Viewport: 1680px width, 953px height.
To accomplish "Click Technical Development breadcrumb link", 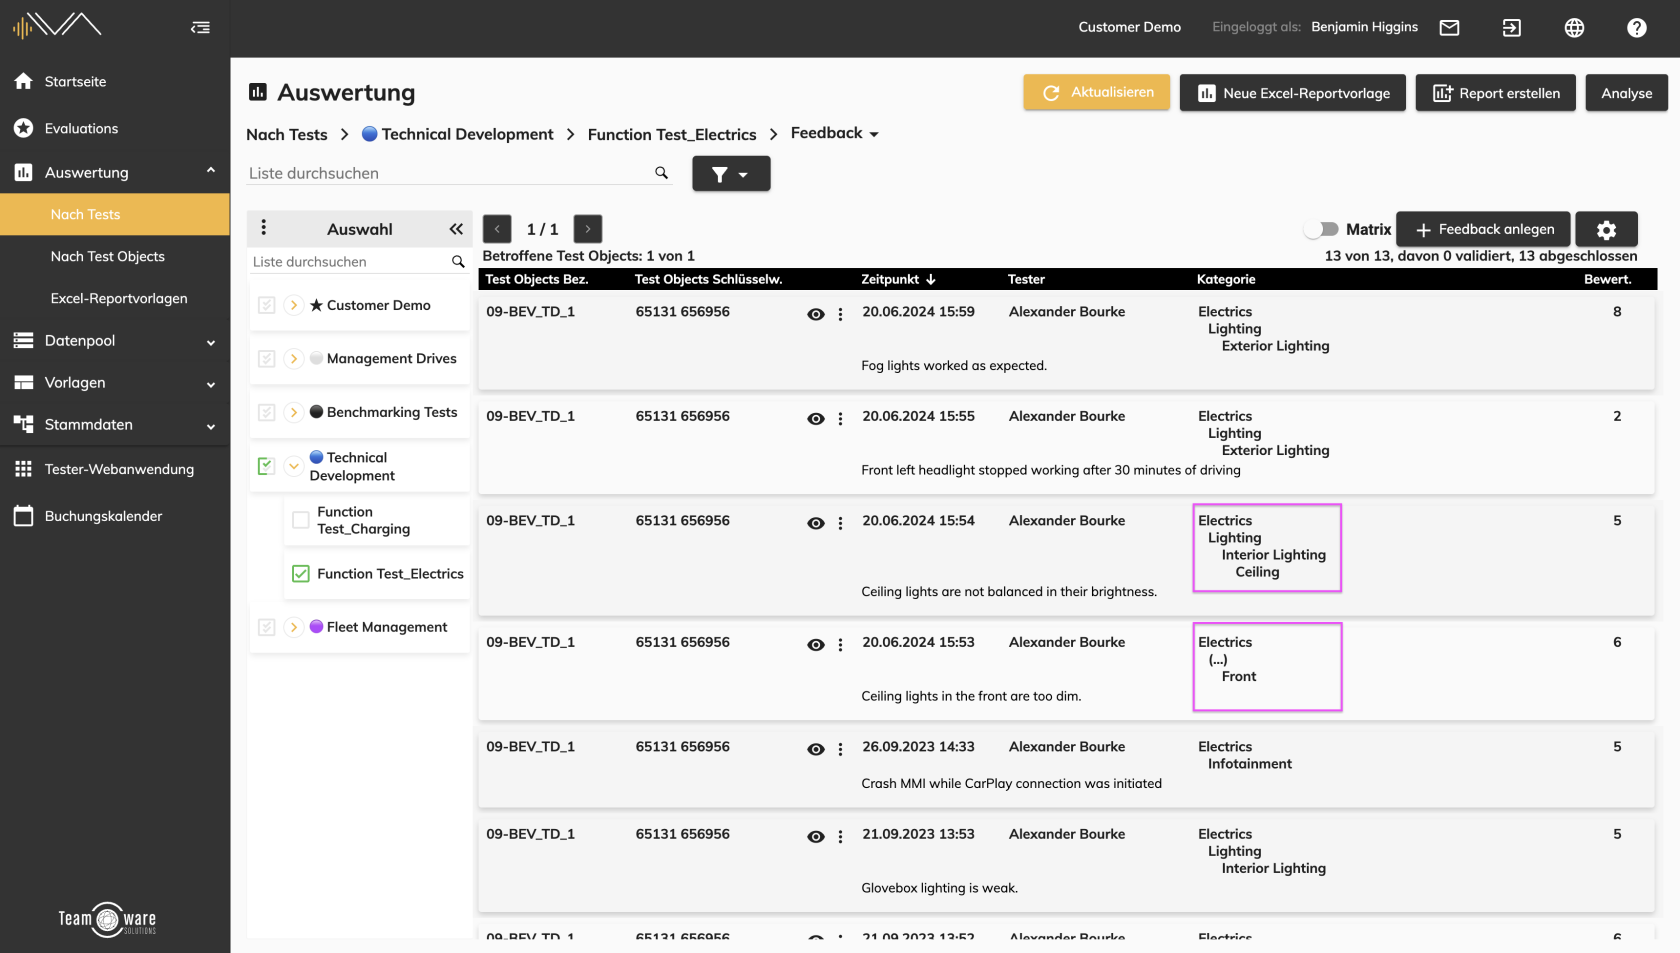I will (457, 134).
